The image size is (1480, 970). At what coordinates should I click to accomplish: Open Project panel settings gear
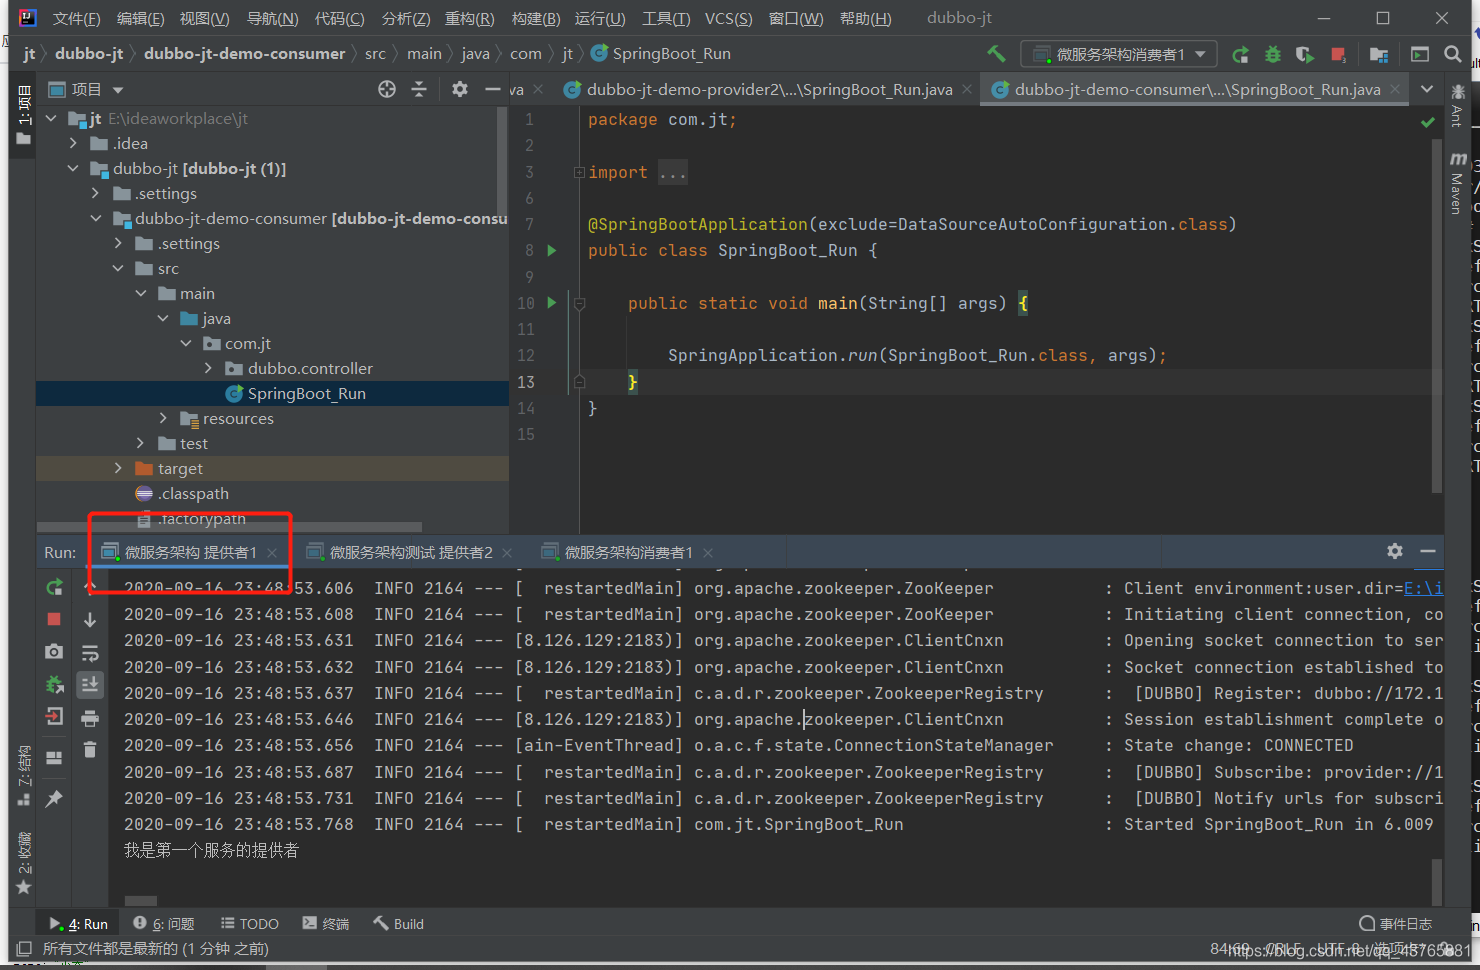pyautogui.click(x=460, y=89)
